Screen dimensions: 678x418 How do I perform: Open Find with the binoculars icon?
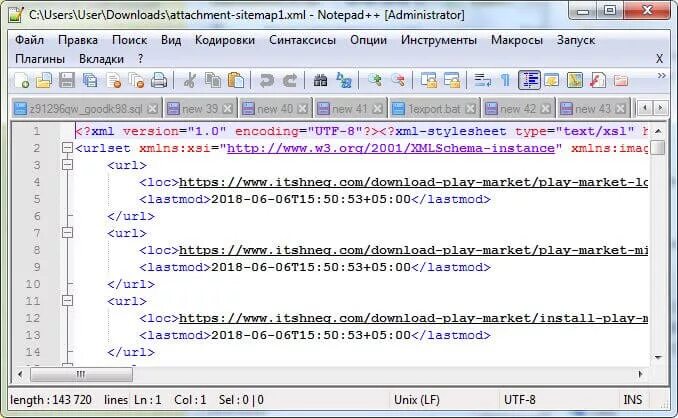point(320,80)
